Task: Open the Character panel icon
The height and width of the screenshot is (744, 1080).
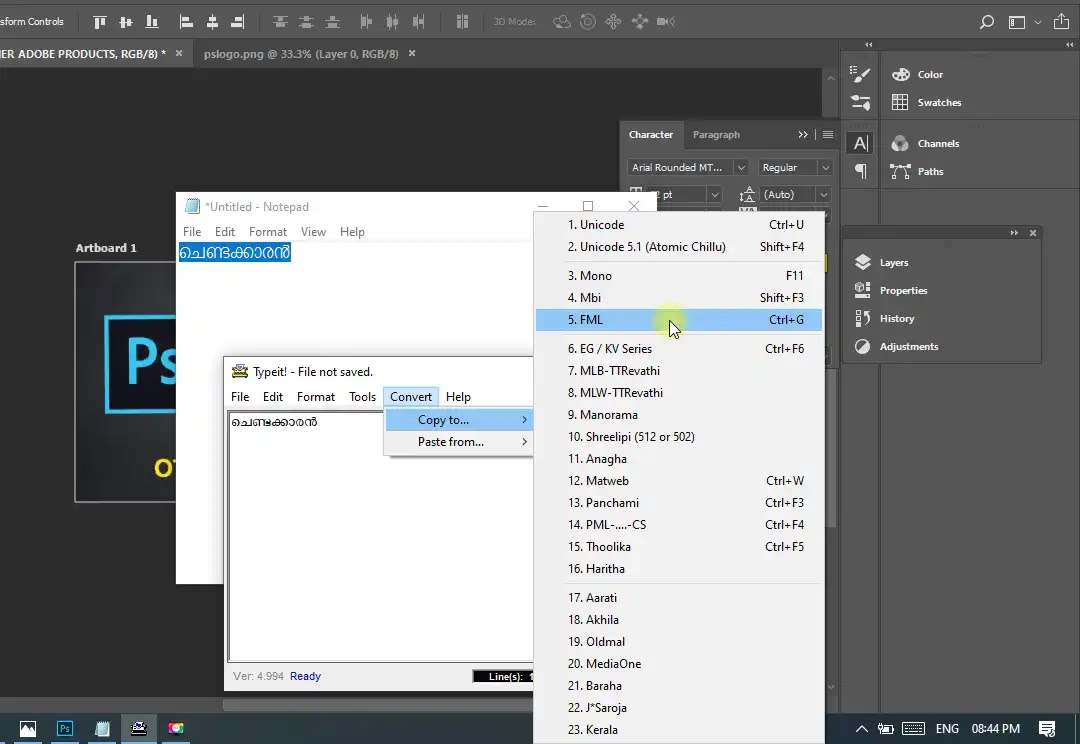Action: click(x=861, y=143)
